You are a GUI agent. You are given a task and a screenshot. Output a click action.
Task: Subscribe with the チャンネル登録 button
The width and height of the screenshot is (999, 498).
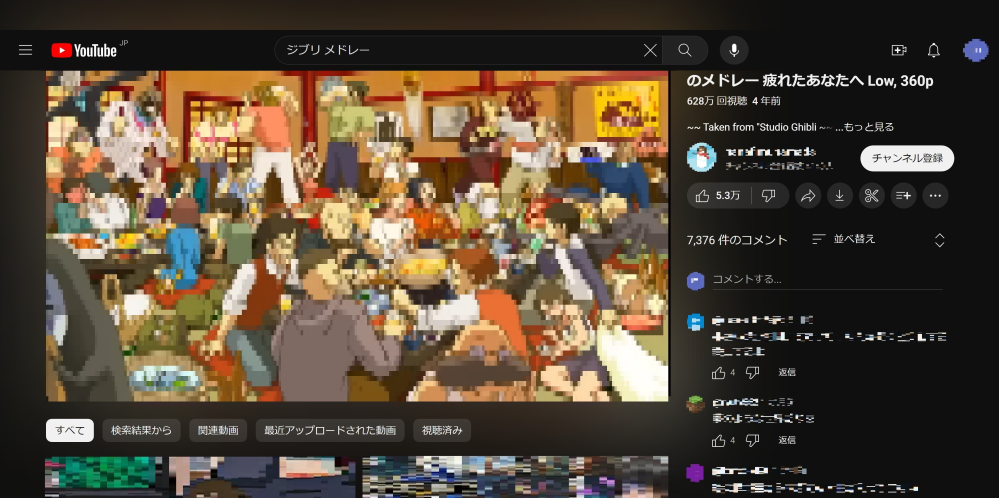(907, 159)
